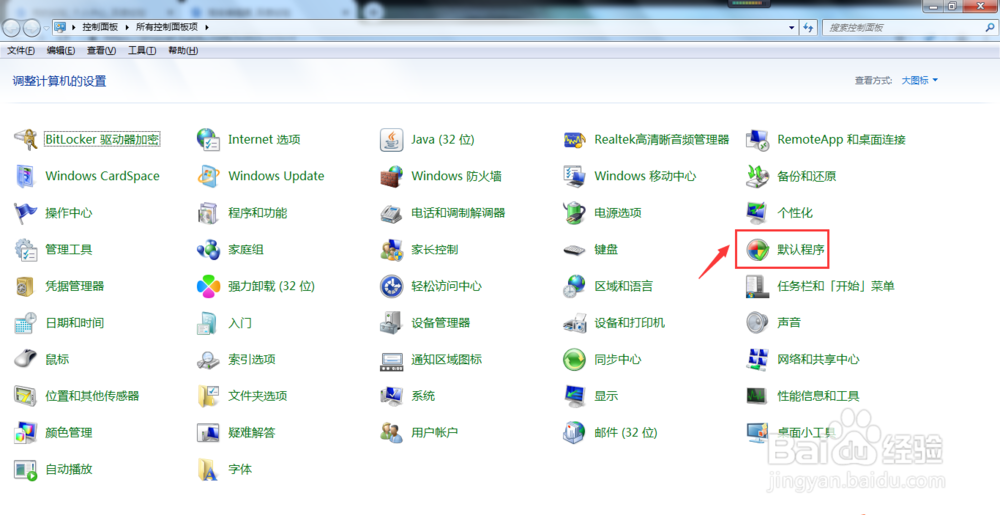
Task: Open BitLocker 驱动器加密 icon
Action: pos(26,140)
